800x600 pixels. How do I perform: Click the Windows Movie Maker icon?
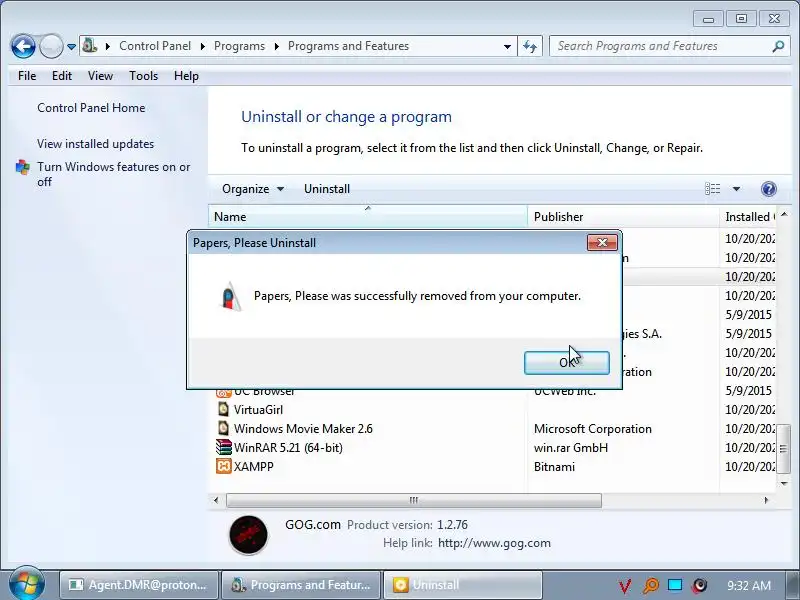[x=223, y=428]
